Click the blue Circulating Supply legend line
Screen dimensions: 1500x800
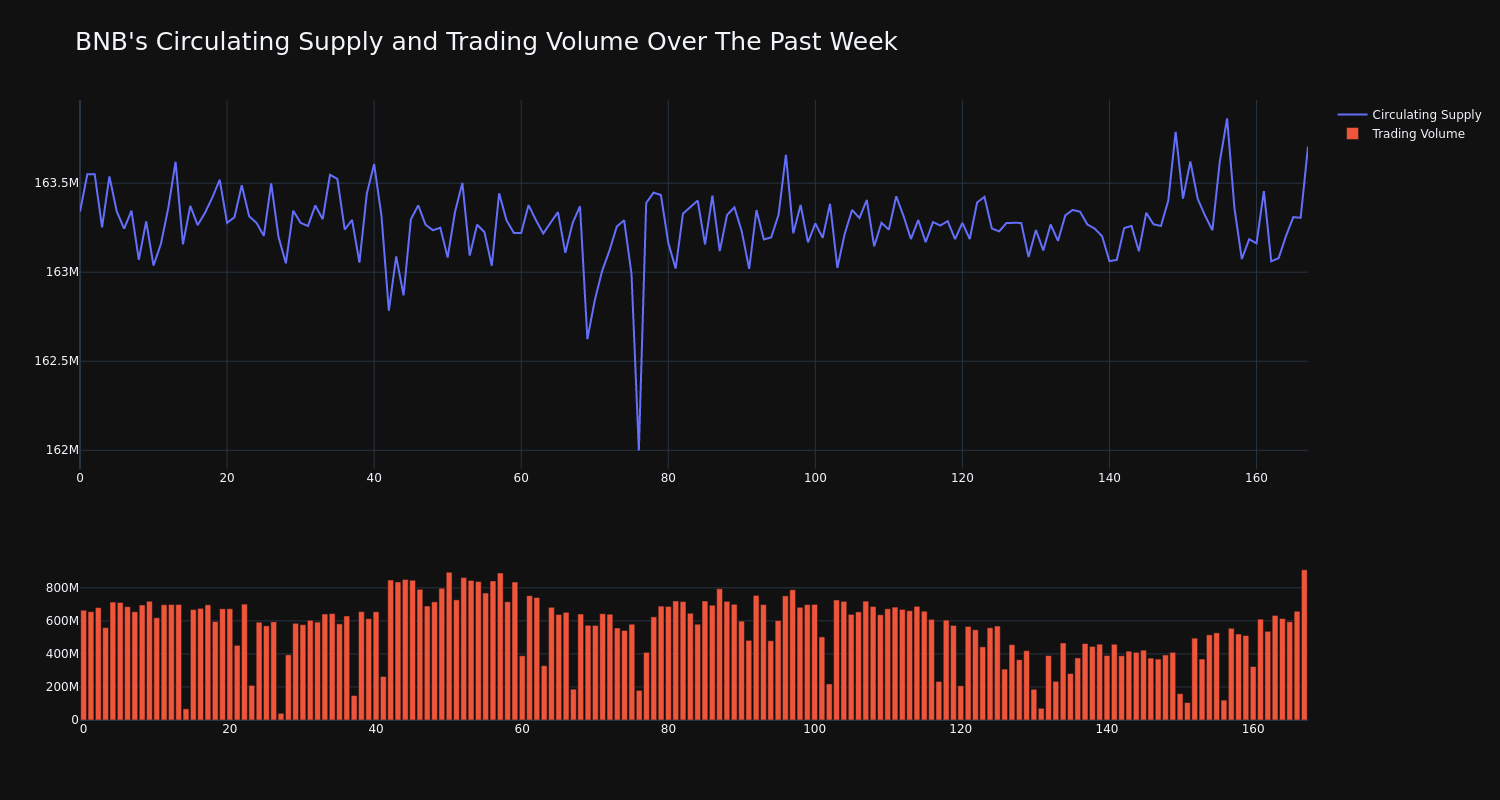pyautogui.click(x=1352, y=115)
